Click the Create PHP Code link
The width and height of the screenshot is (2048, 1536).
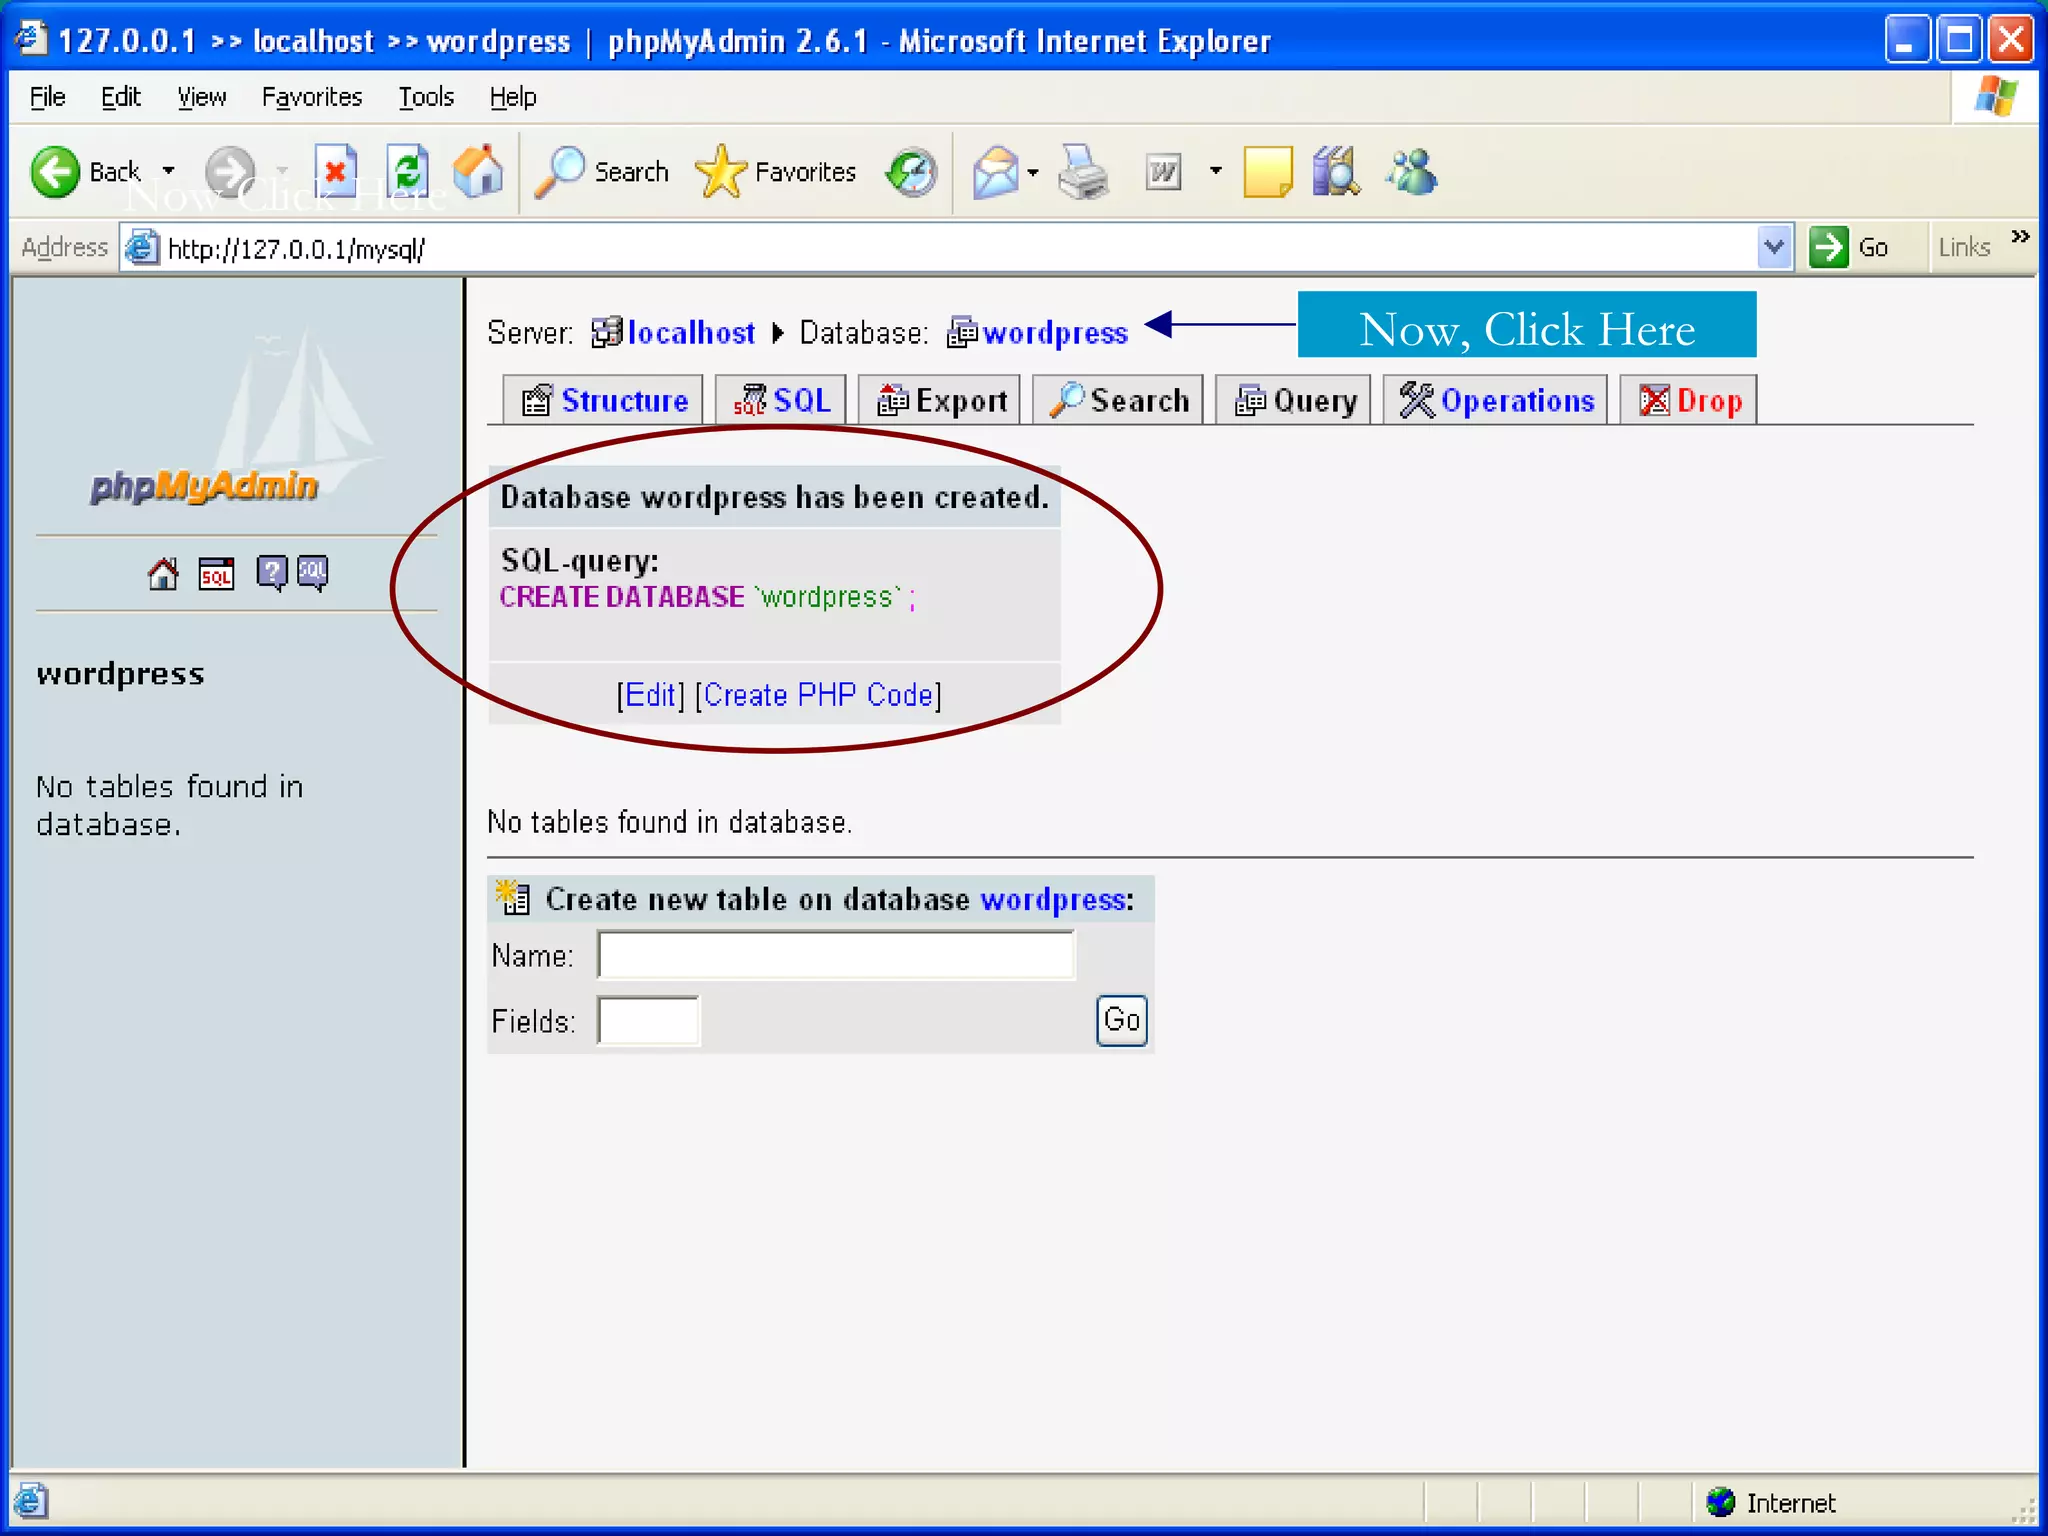point(818,695)
